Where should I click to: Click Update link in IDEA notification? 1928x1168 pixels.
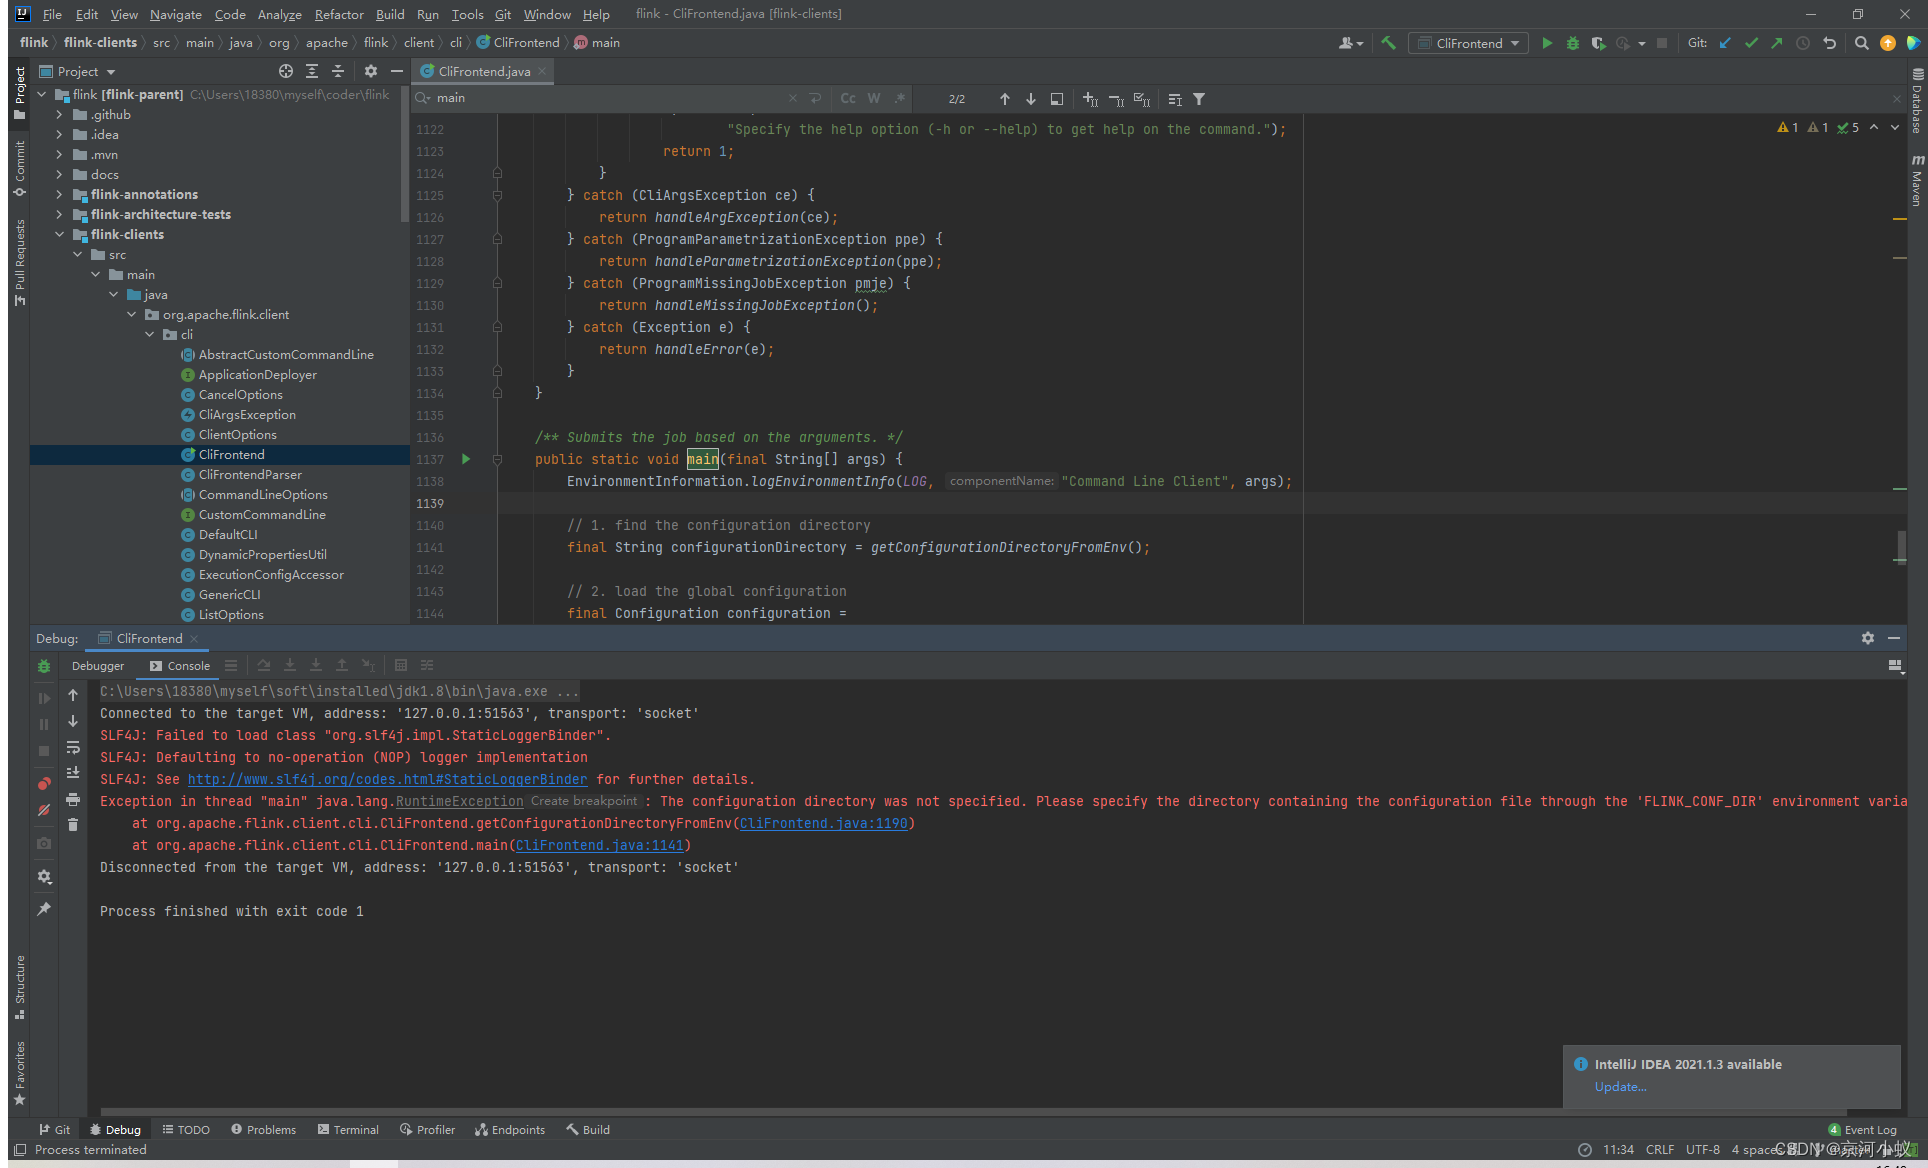pos(1620,1087)
